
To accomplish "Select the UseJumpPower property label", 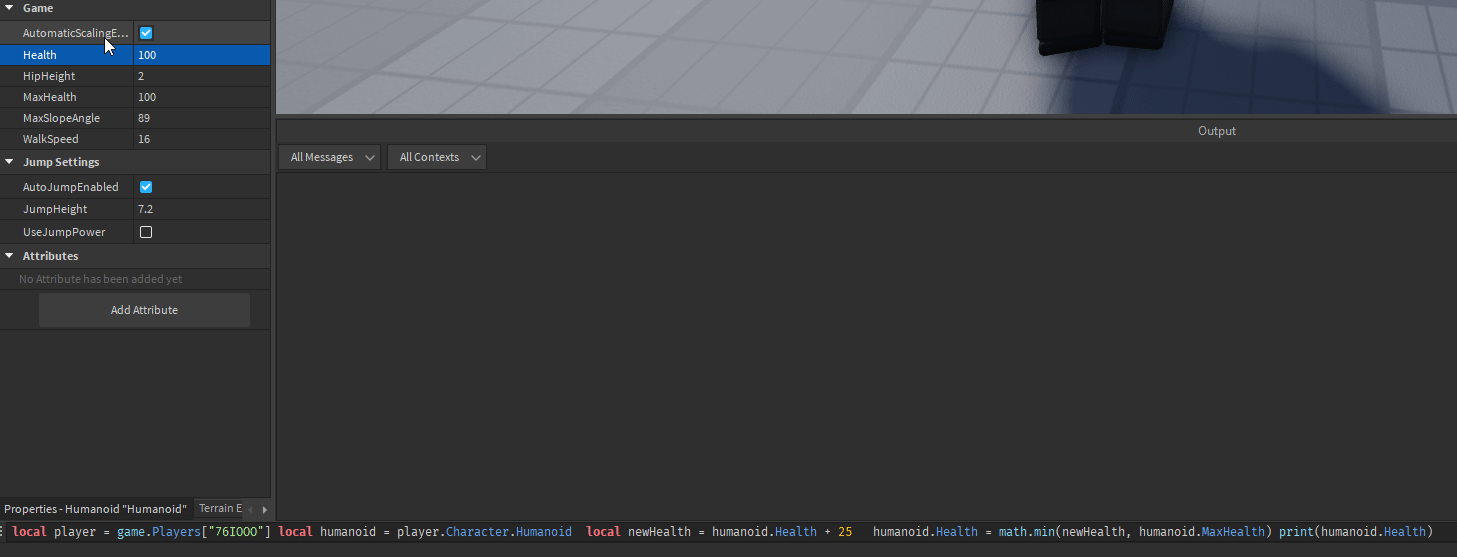I will [64, 232].
